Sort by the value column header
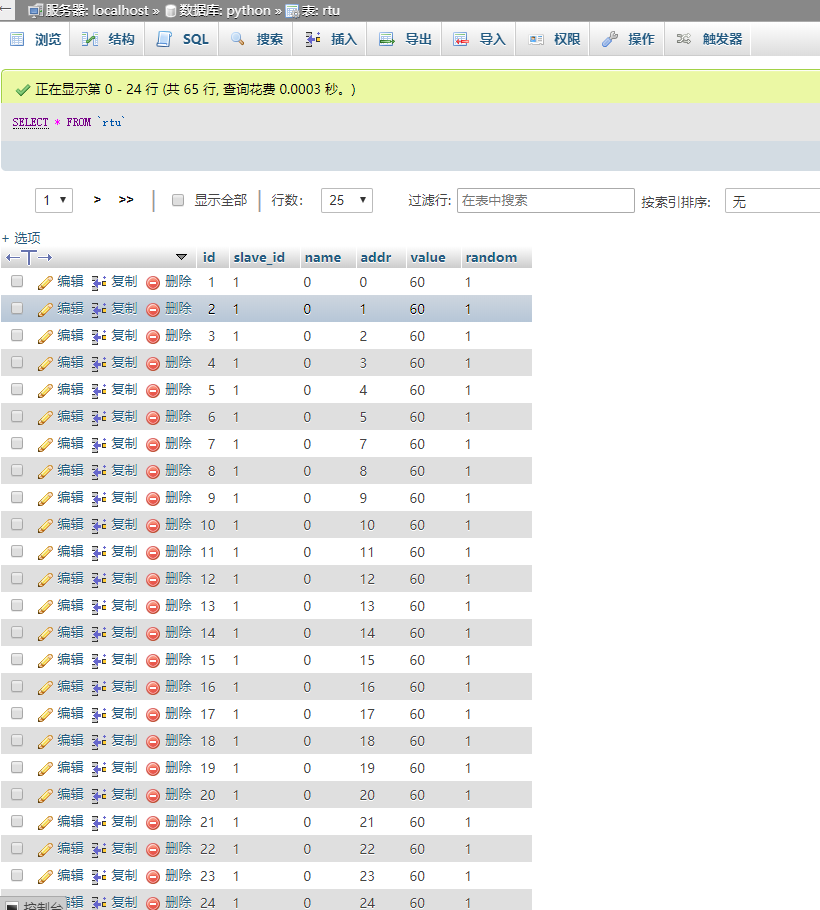Viewport: 820px width, 910px height. [428, 257]
